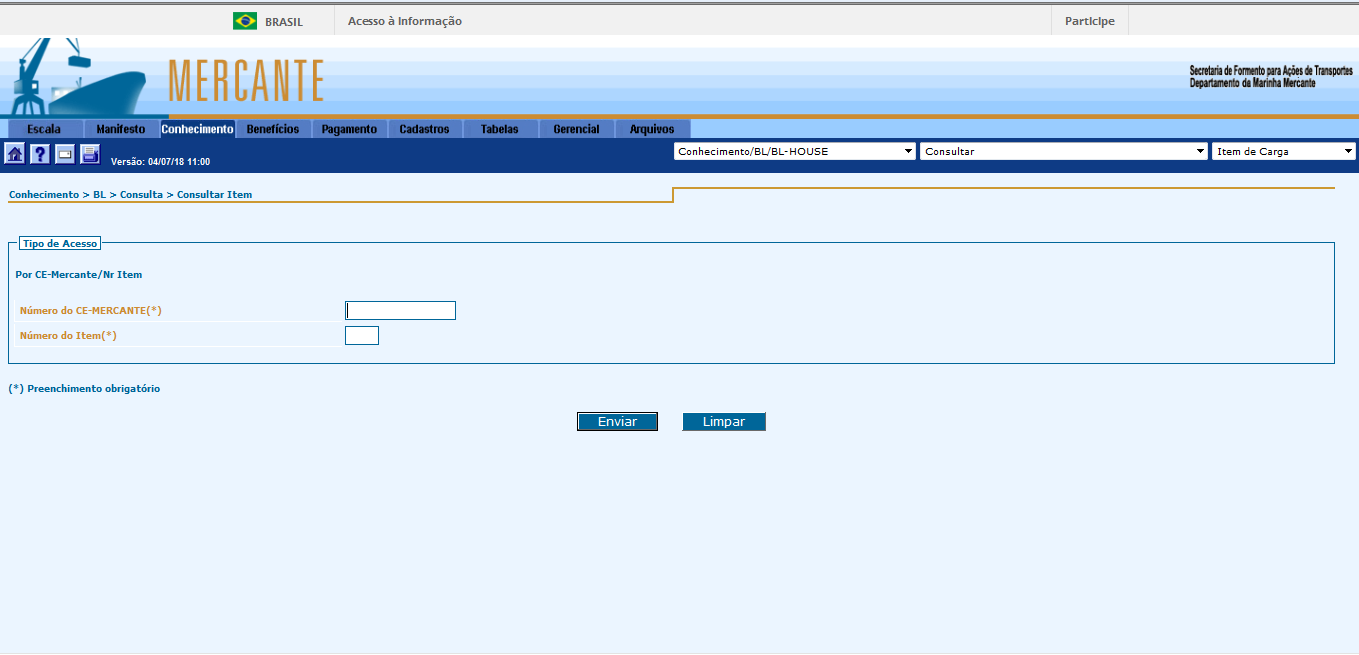Click the Preenchimento obrigatório note
This screenshot has width=1359, height=655.
[84, 389]
